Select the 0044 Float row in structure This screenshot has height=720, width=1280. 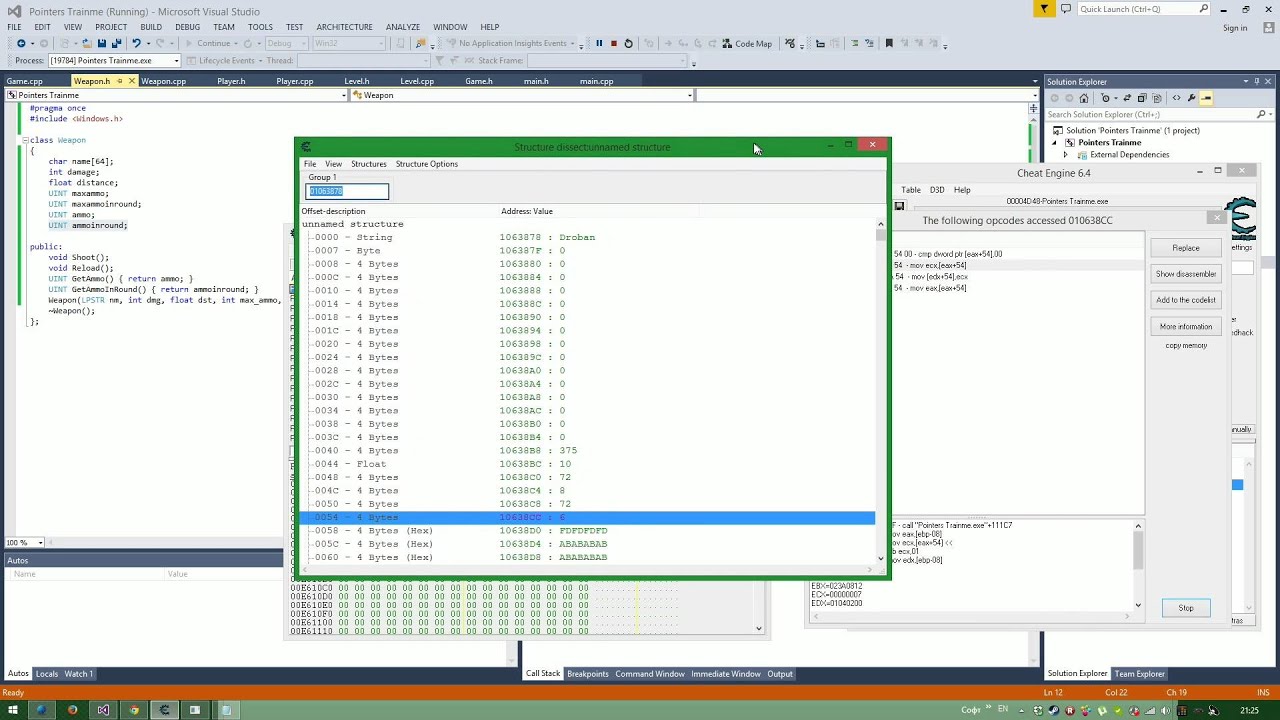(587, 464)
